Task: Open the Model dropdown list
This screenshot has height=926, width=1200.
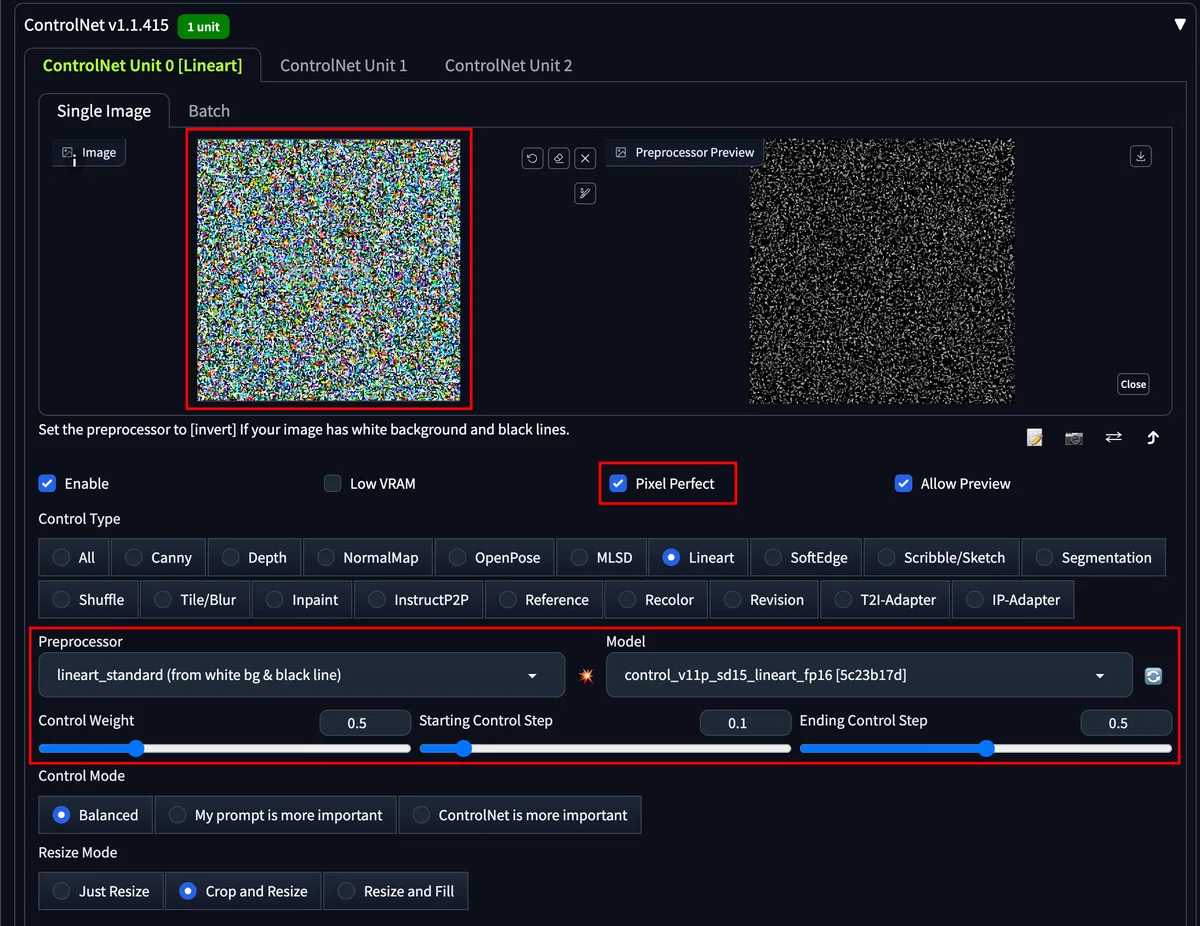Action: (869, 675)
